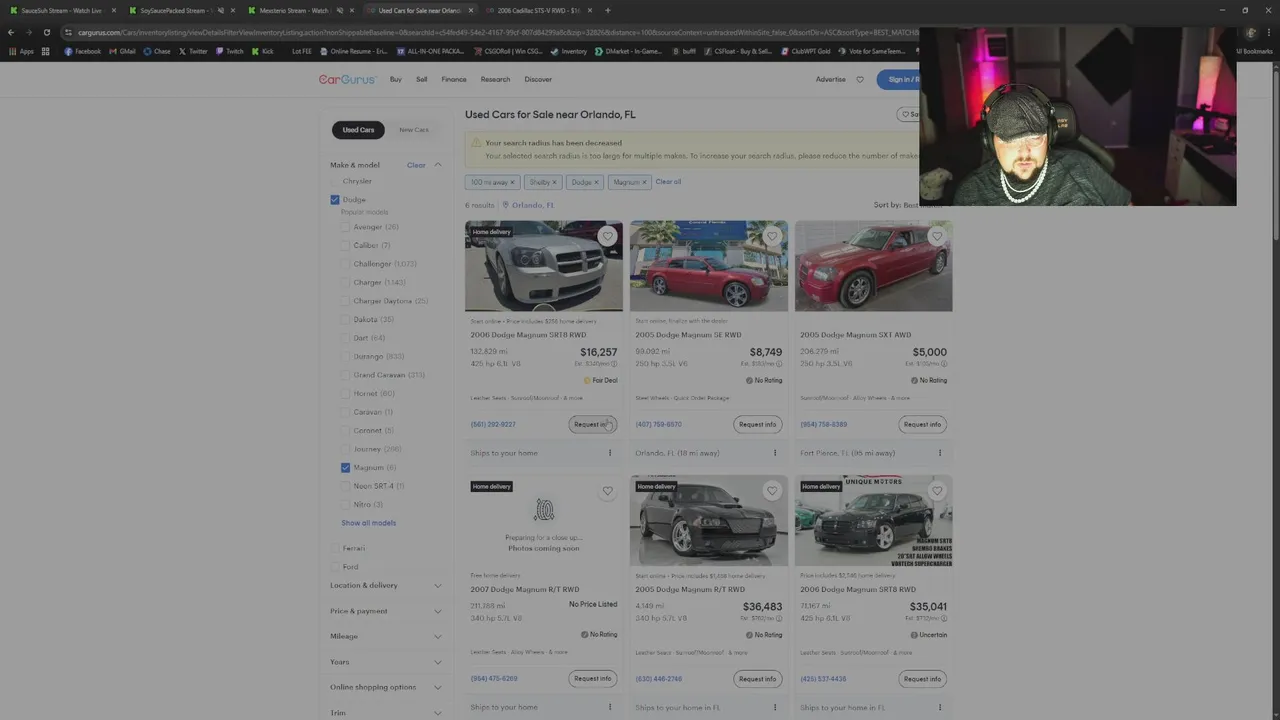Open the Advertise link in header

tap(831, 79)
